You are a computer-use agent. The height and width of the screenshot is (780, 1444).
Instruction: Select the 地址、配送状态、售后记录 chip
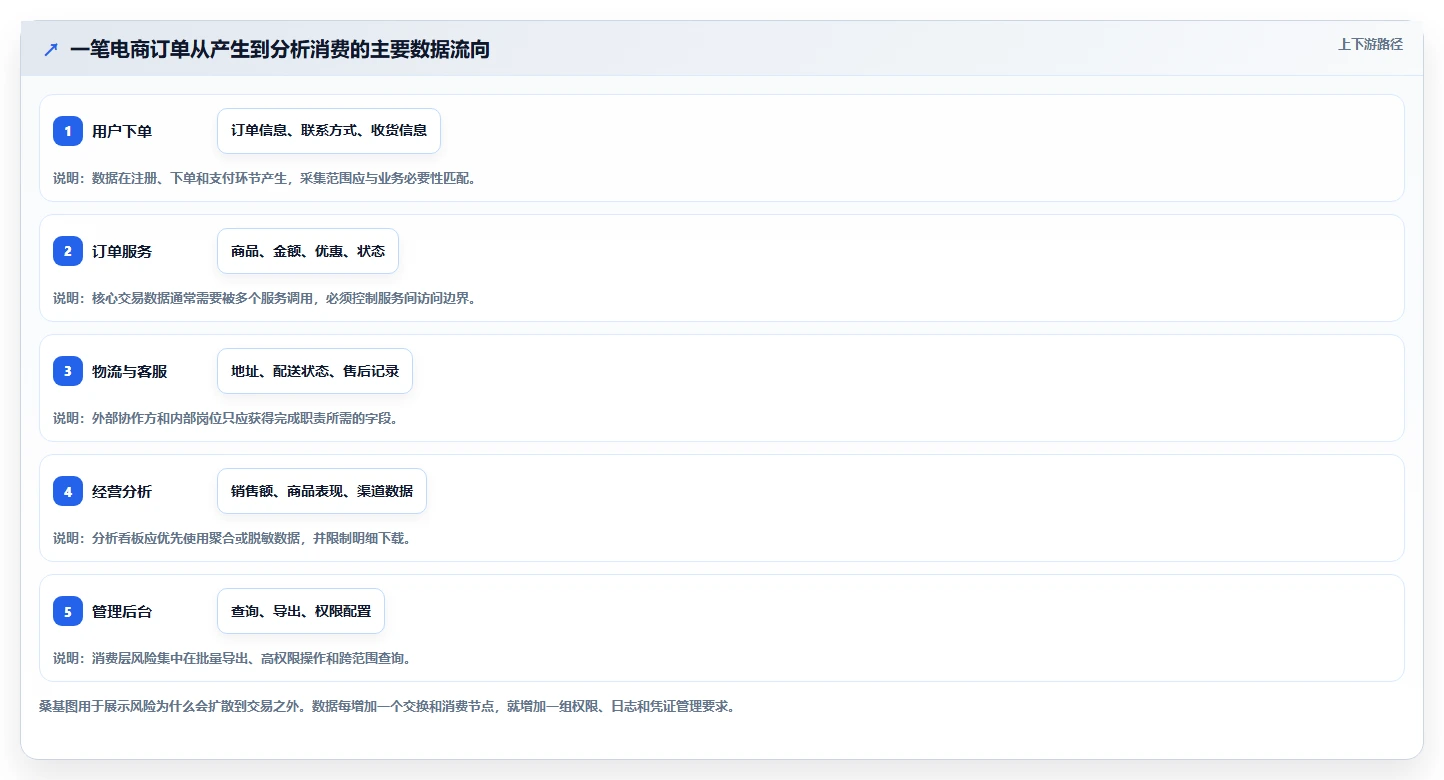tap(315, 371)
